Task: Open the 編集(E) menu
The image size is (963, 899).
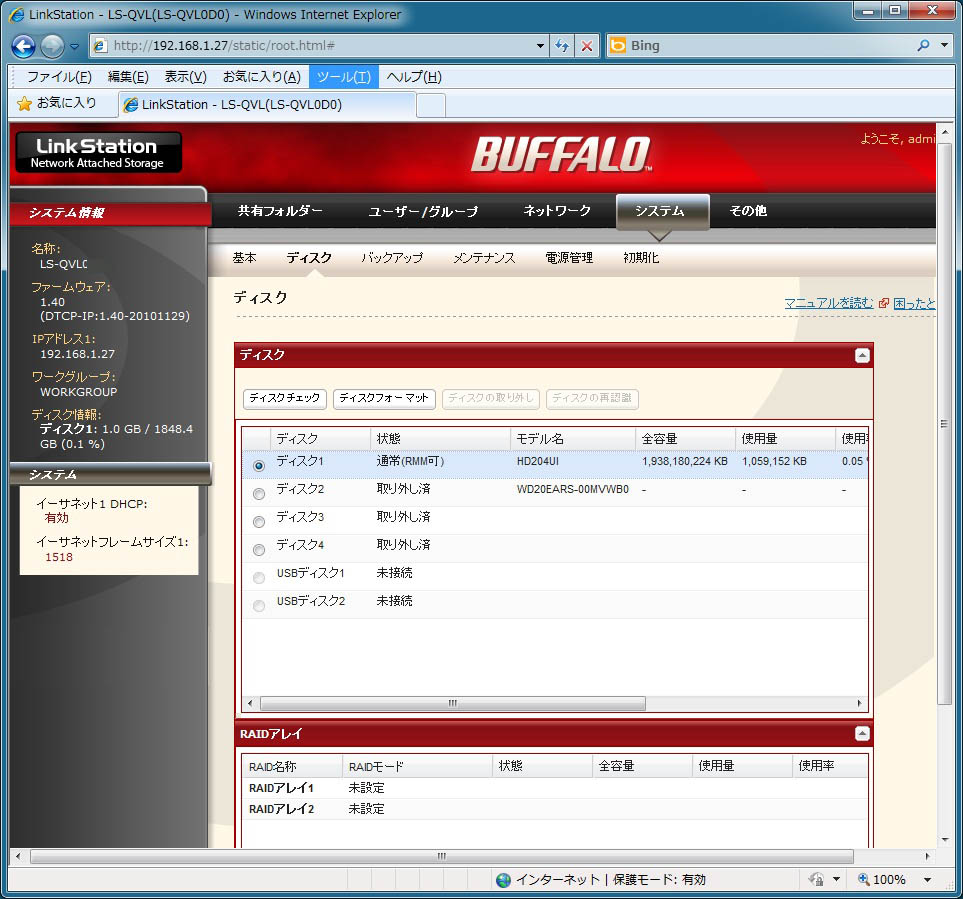Action: [x=128, y=77]
